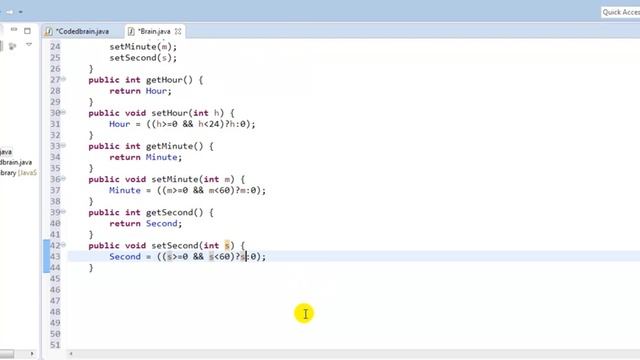640x360 pixels.
Task: Place cursor on 'setSecond(s);' on line 25
Action: pos(143,58)
